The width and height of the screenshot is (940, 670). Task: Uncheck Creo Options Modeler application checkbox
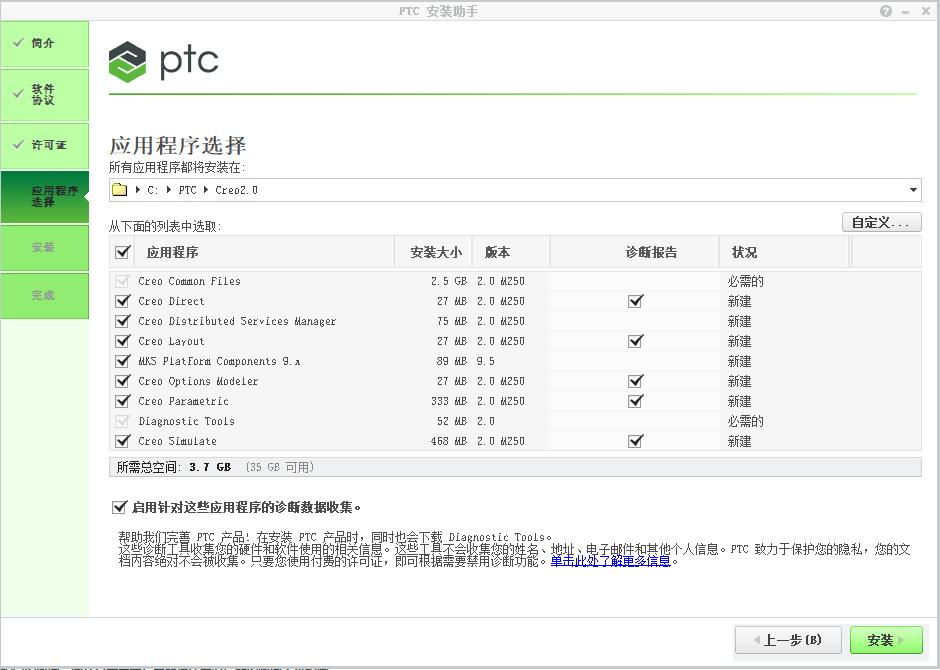click(123, 381)
